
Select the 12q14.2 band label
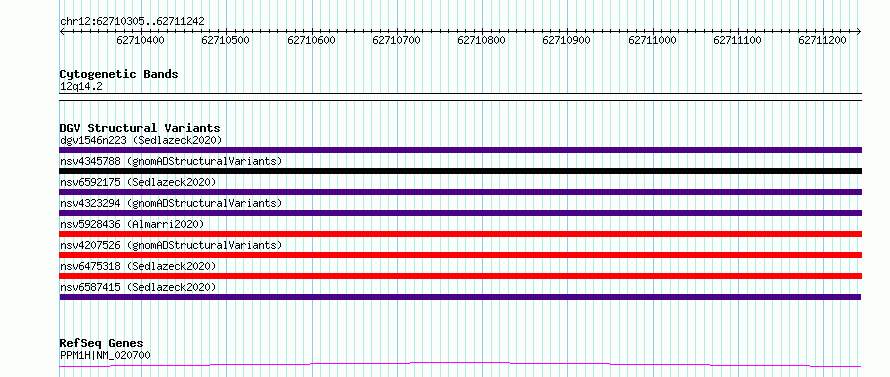[81, 87]
